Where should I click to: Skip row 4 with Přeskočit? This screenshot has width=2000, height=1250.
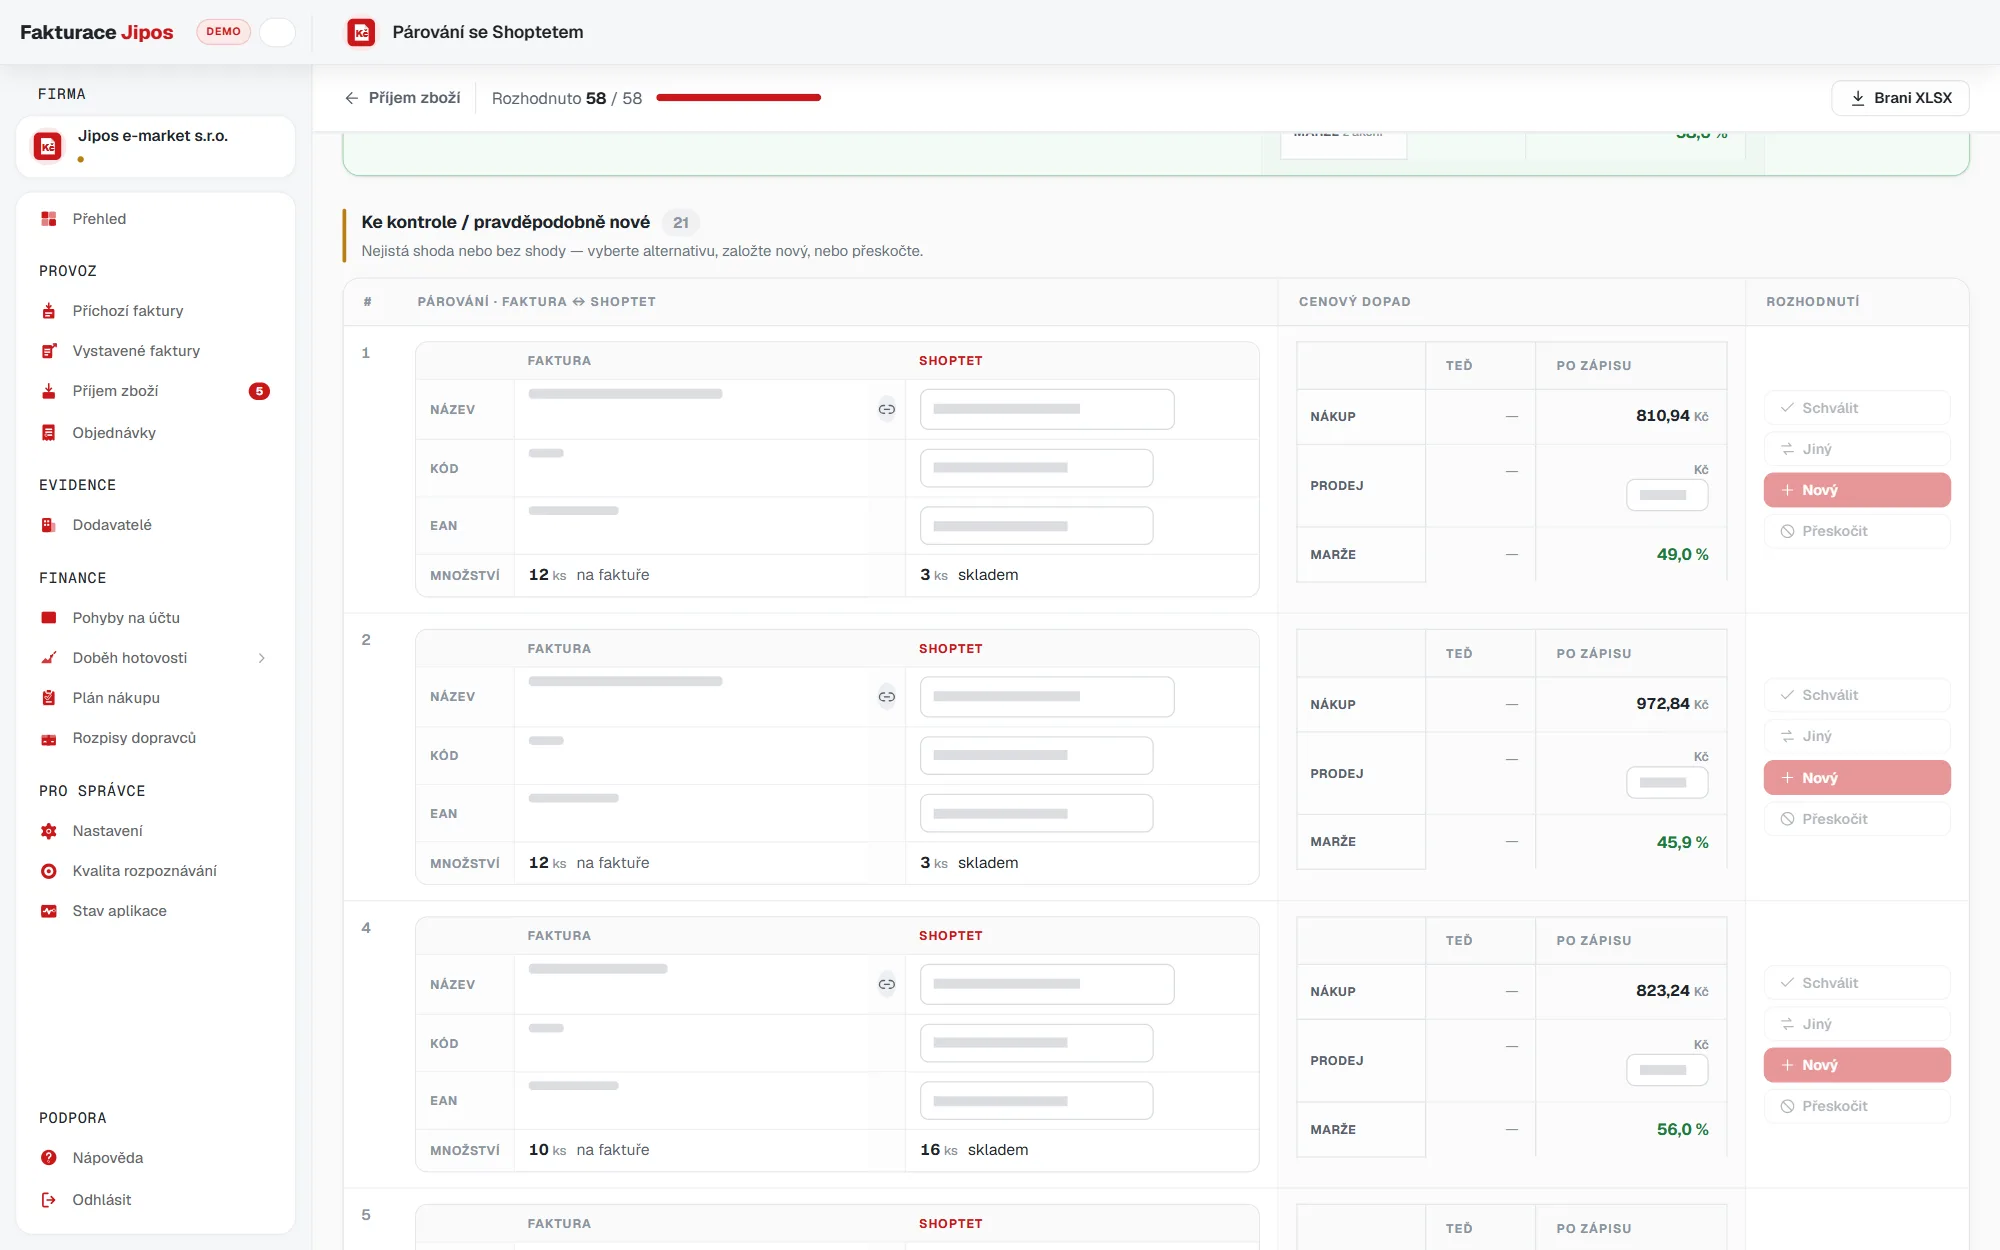pyautogui.click(x=1857, y=1106)
